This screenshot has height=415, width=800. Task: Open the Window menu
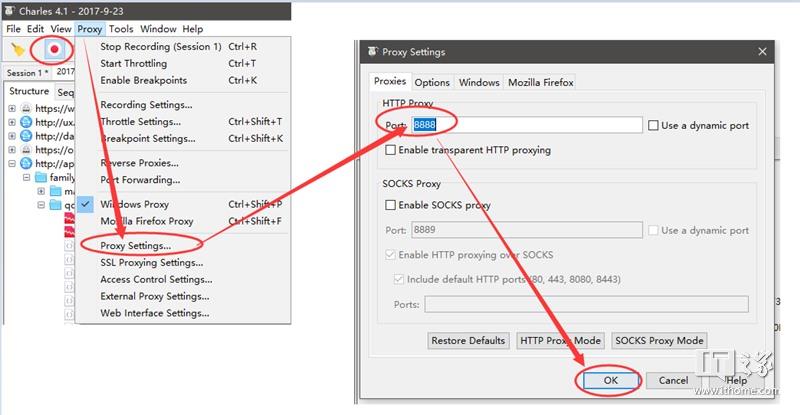[x=158, y=29]
